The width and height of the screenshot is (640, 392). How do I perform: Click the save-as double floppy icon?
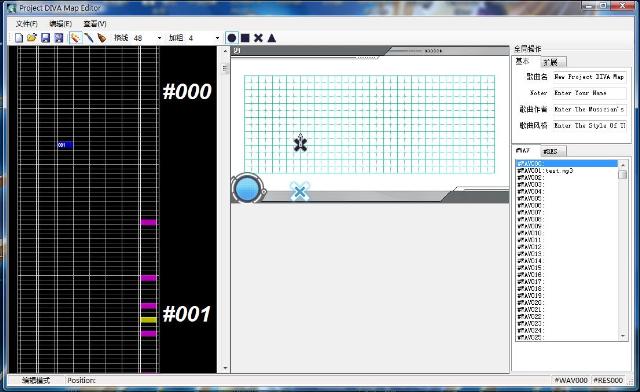(x=59, y=38)
